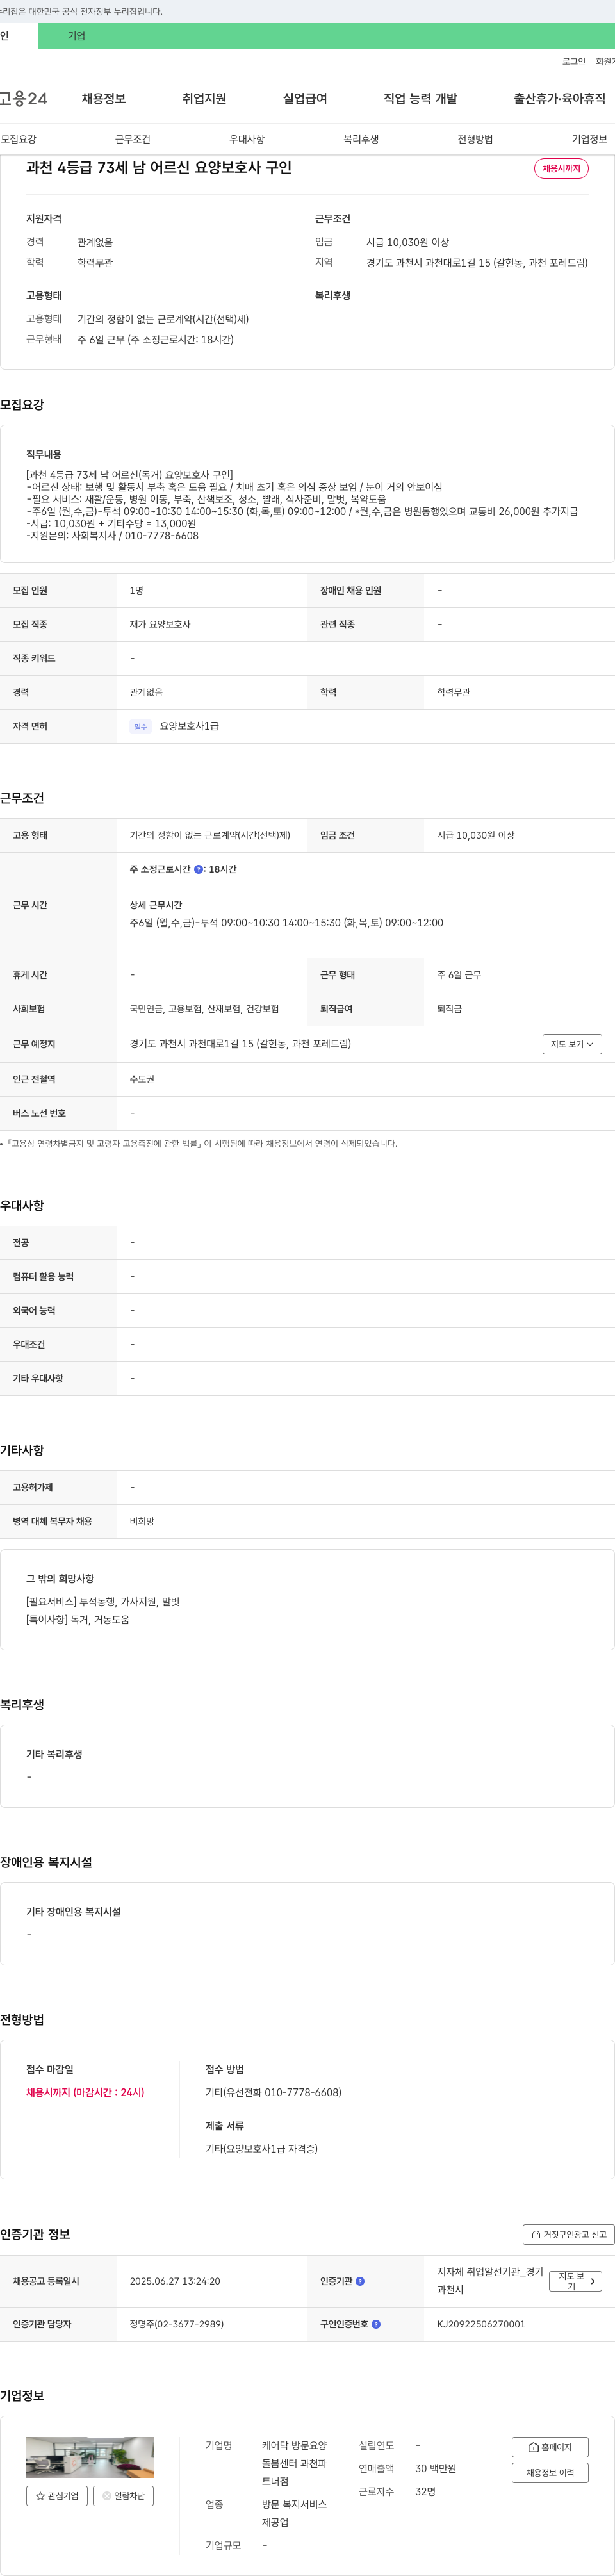Report false ad via 거짓구인광고 신고

568,2234
